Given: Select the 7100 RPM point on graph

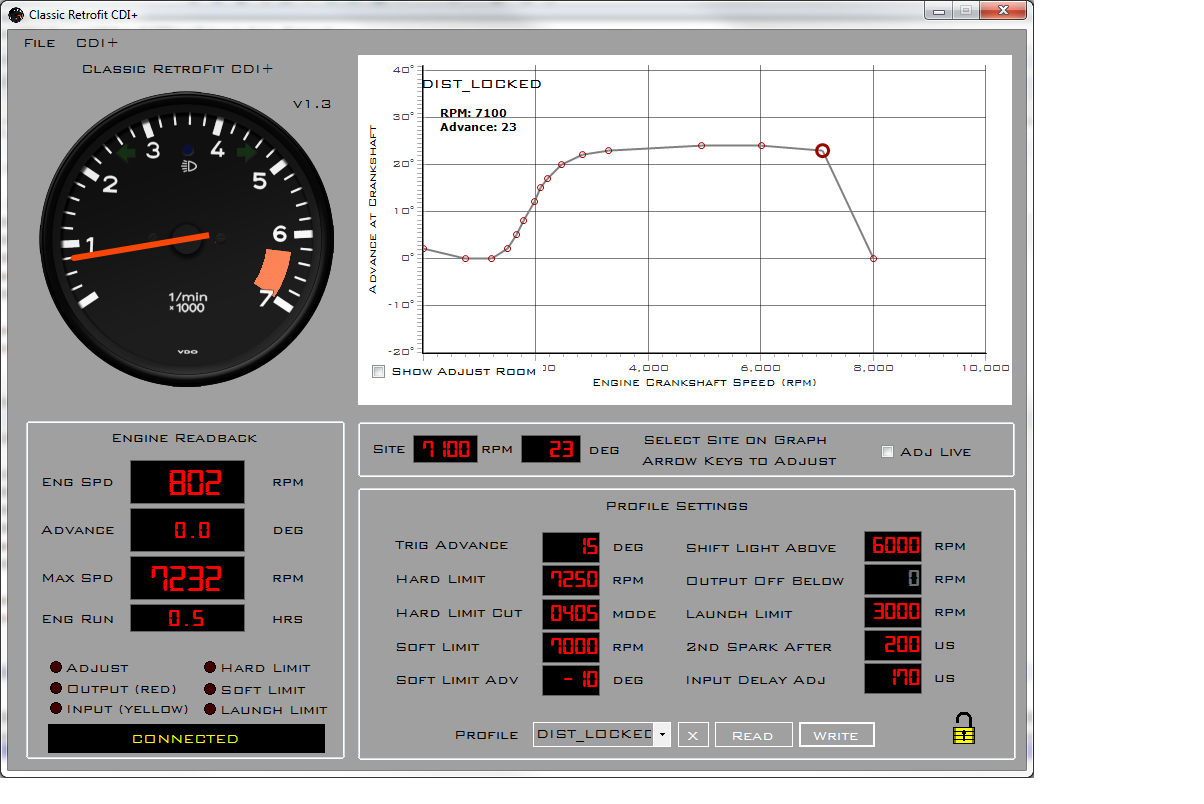Looking at the screenshot, I should pos(822,151).
